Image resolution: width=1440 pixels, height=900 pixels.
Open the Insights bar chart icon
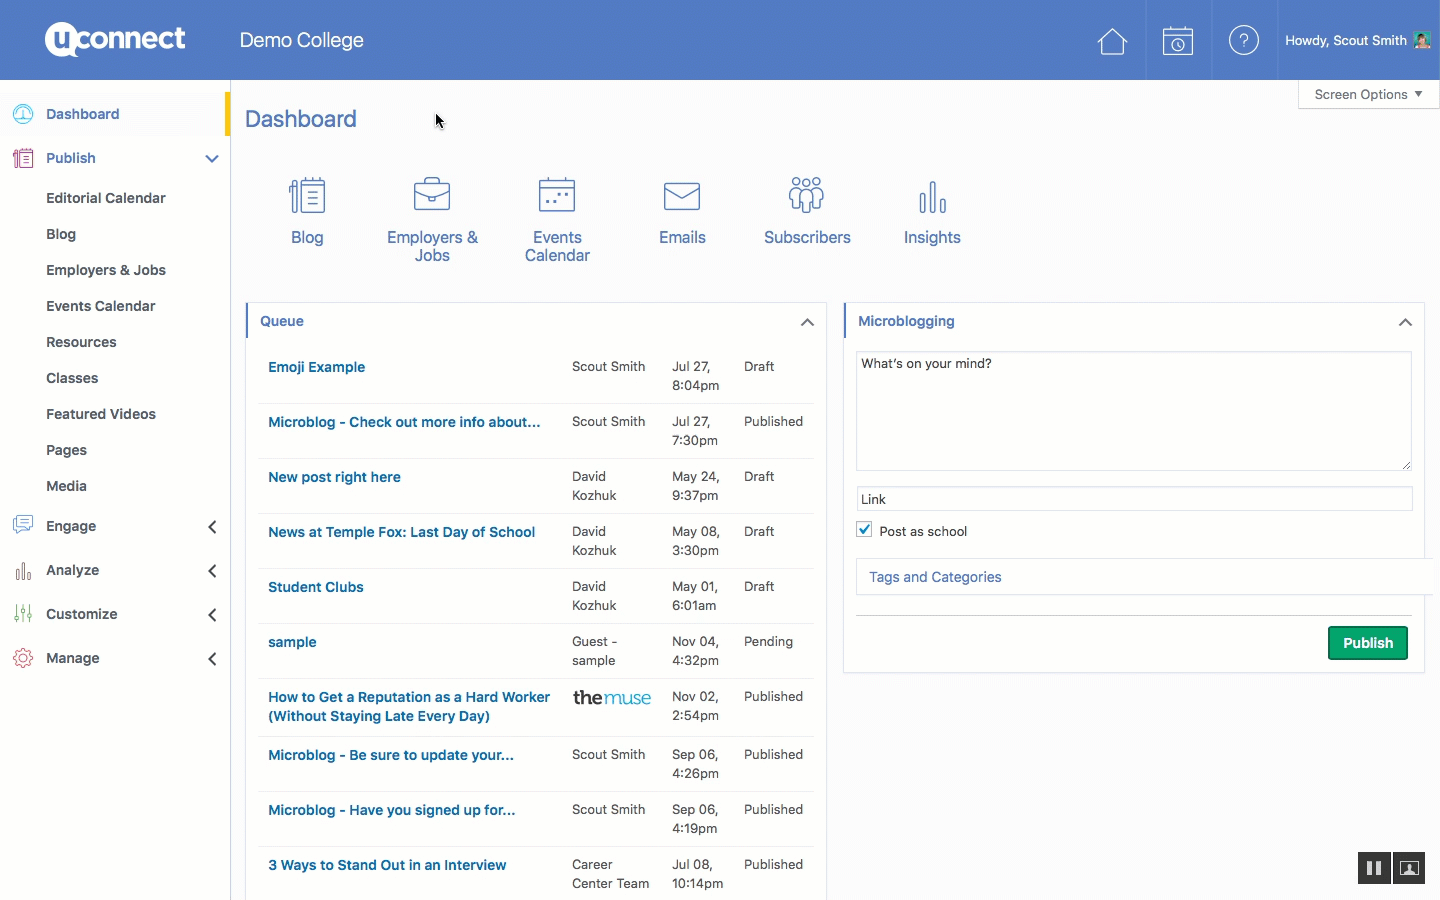[932, 197]
